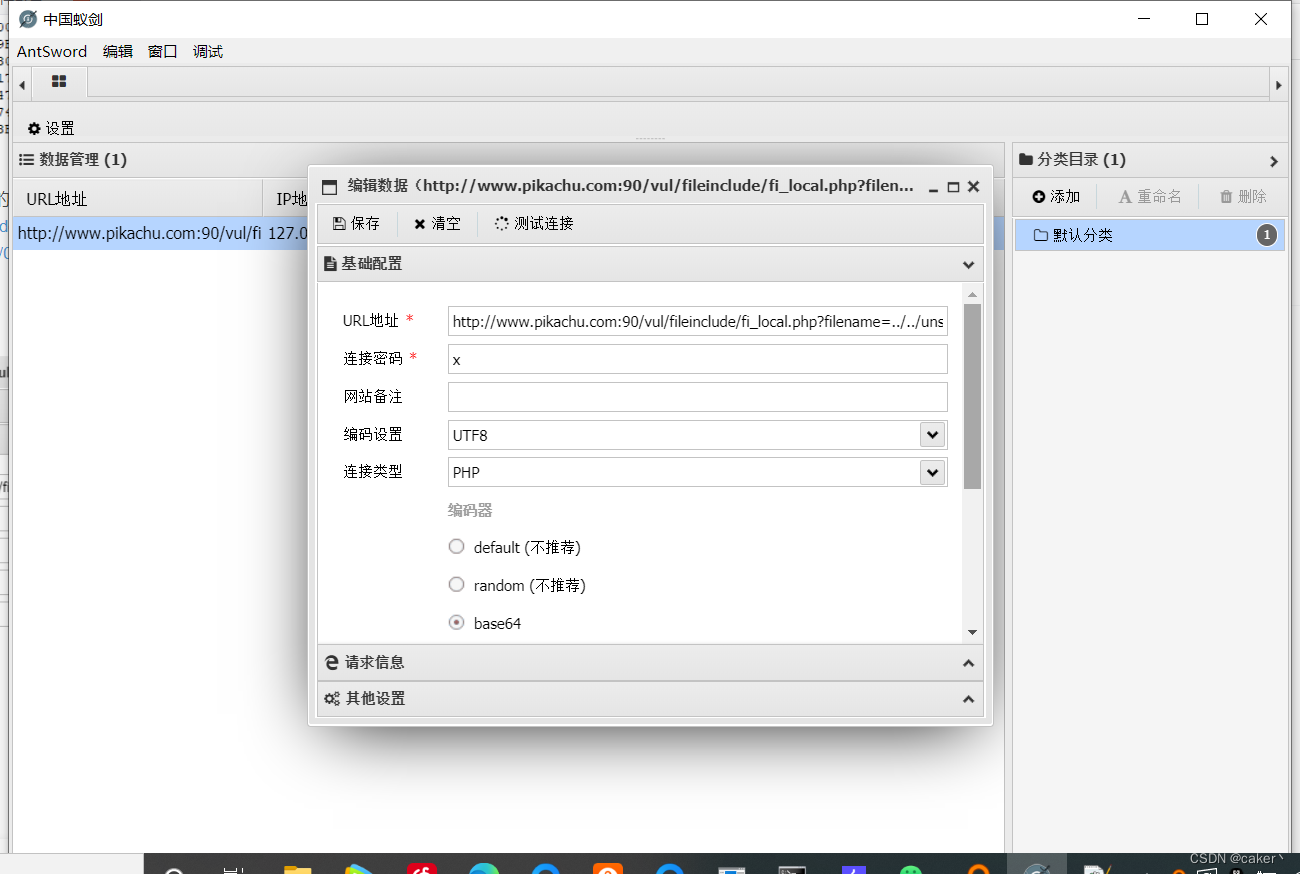Screen dimensions: 1300x874
Task: Click the dialog scrollbar down arrow
Action: tap(972, 632)
